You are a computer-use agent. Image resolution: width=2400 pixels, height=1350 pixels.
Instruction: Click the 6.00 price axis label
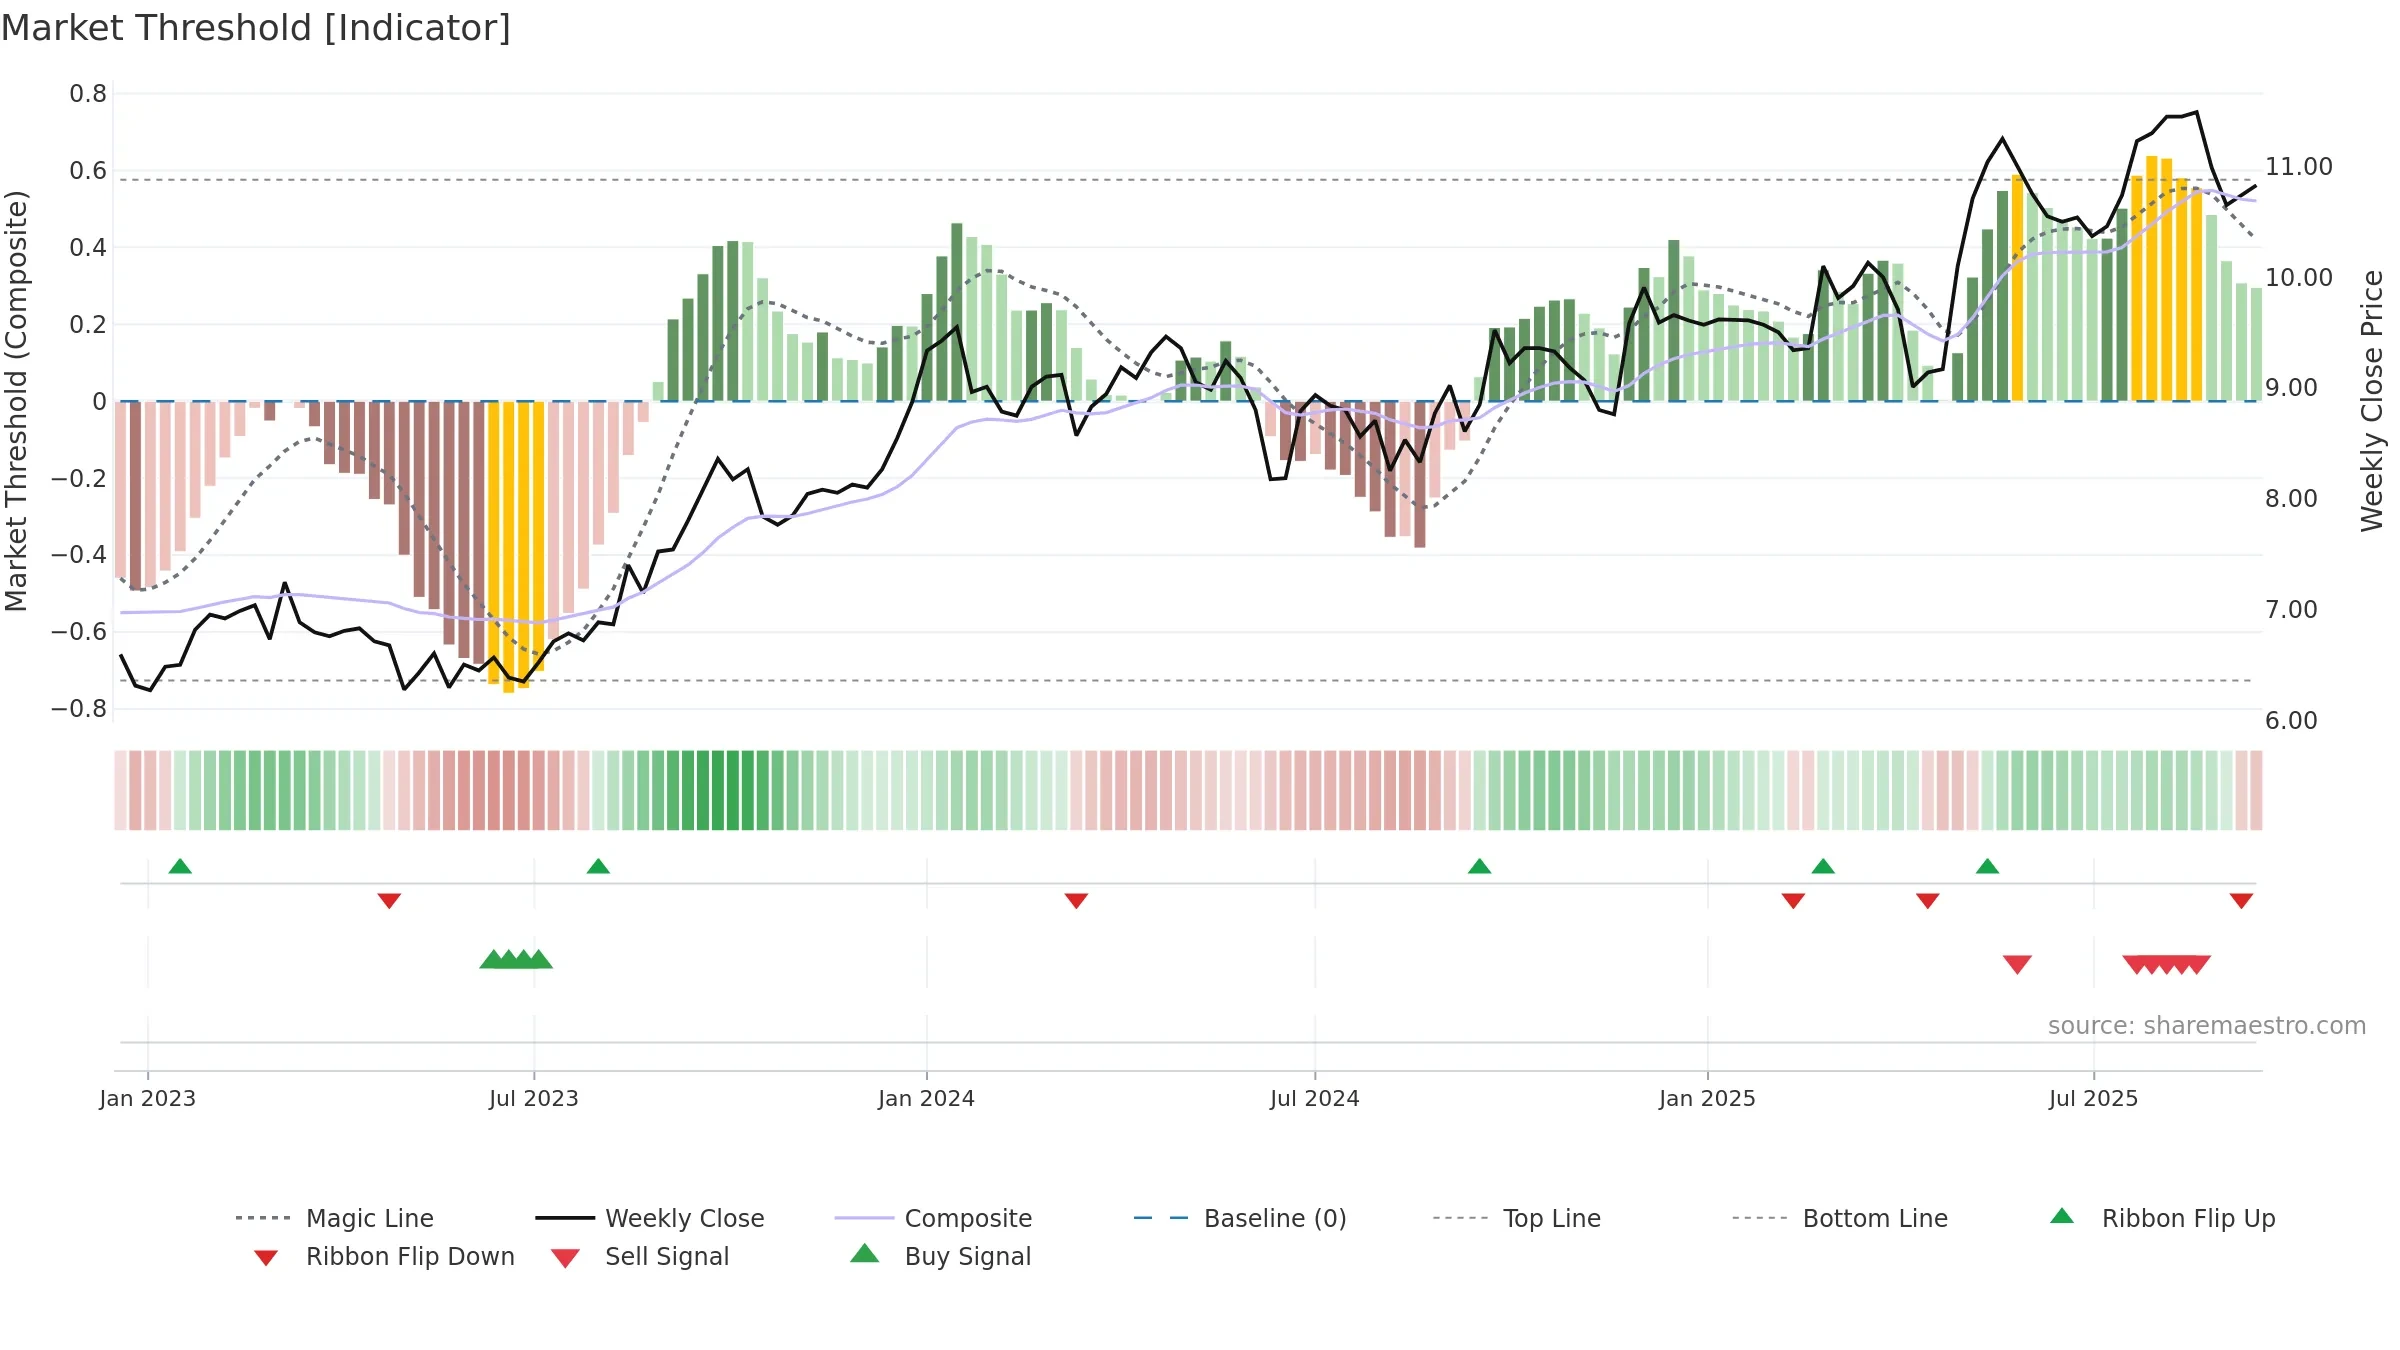pyautogui.click(x=2291, y=721)
